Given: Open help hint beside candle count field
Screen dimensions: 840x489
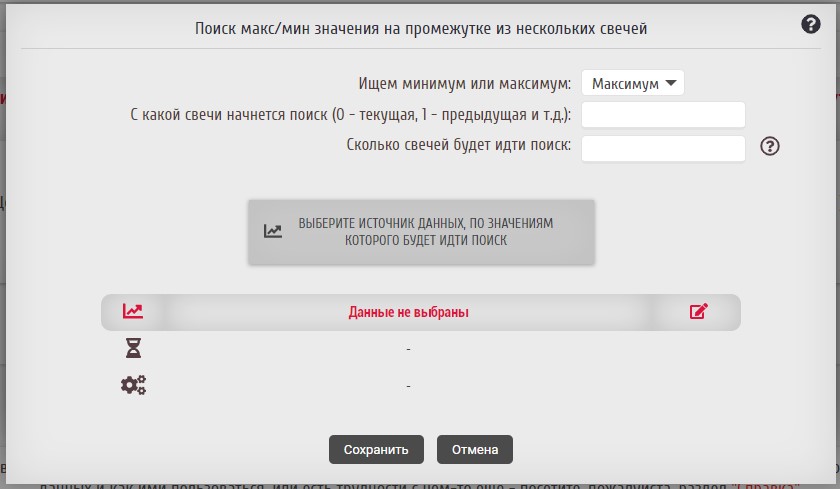Looking at the screenshot, I should [x=769, y=146].
